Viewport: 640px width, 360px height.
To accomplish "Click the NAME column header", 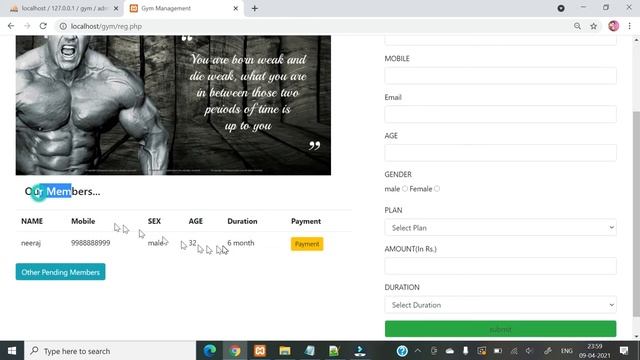I will 32,221.
